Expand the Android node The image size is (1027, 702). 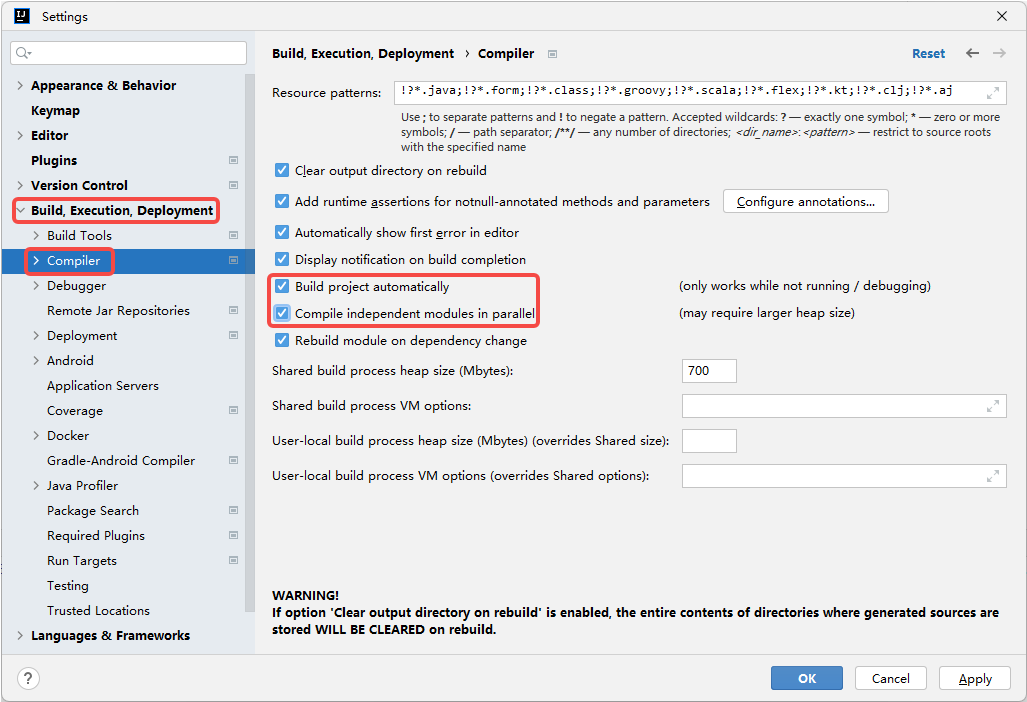36,360
